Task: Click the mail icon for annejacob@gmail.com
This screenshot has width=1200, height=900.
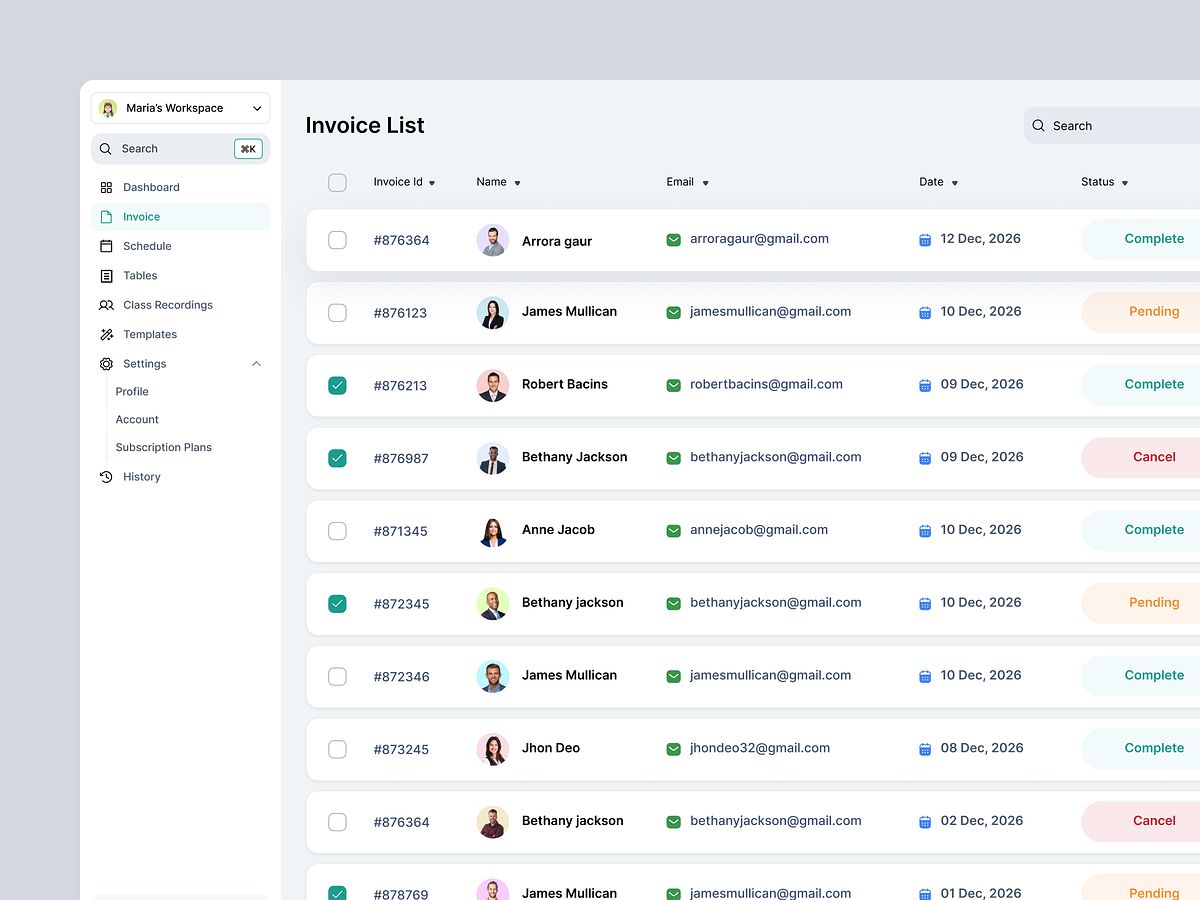Action: tap(673, 531)
